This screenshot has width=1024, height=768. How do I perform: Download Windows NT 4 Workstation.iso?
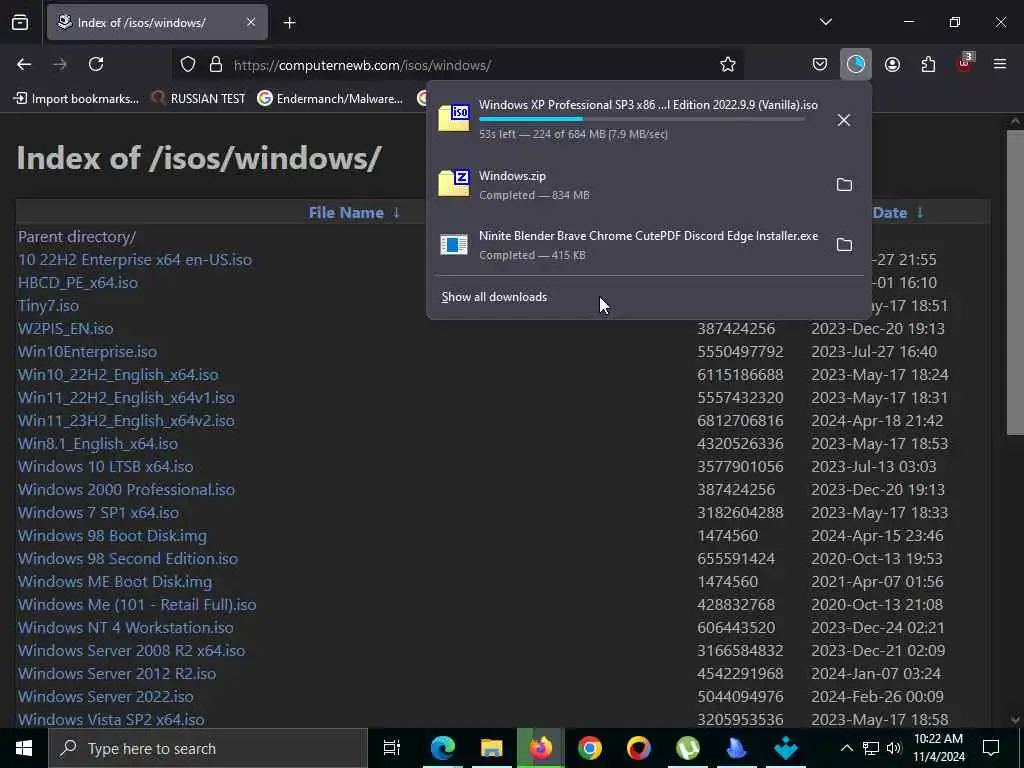[125, 628]
